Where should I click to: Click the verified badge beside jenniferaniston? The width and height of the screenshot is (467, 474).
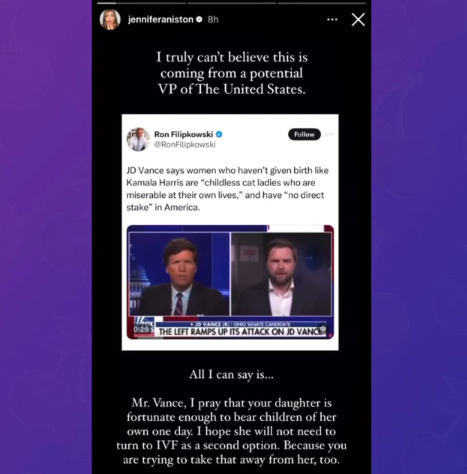point(199,20)
